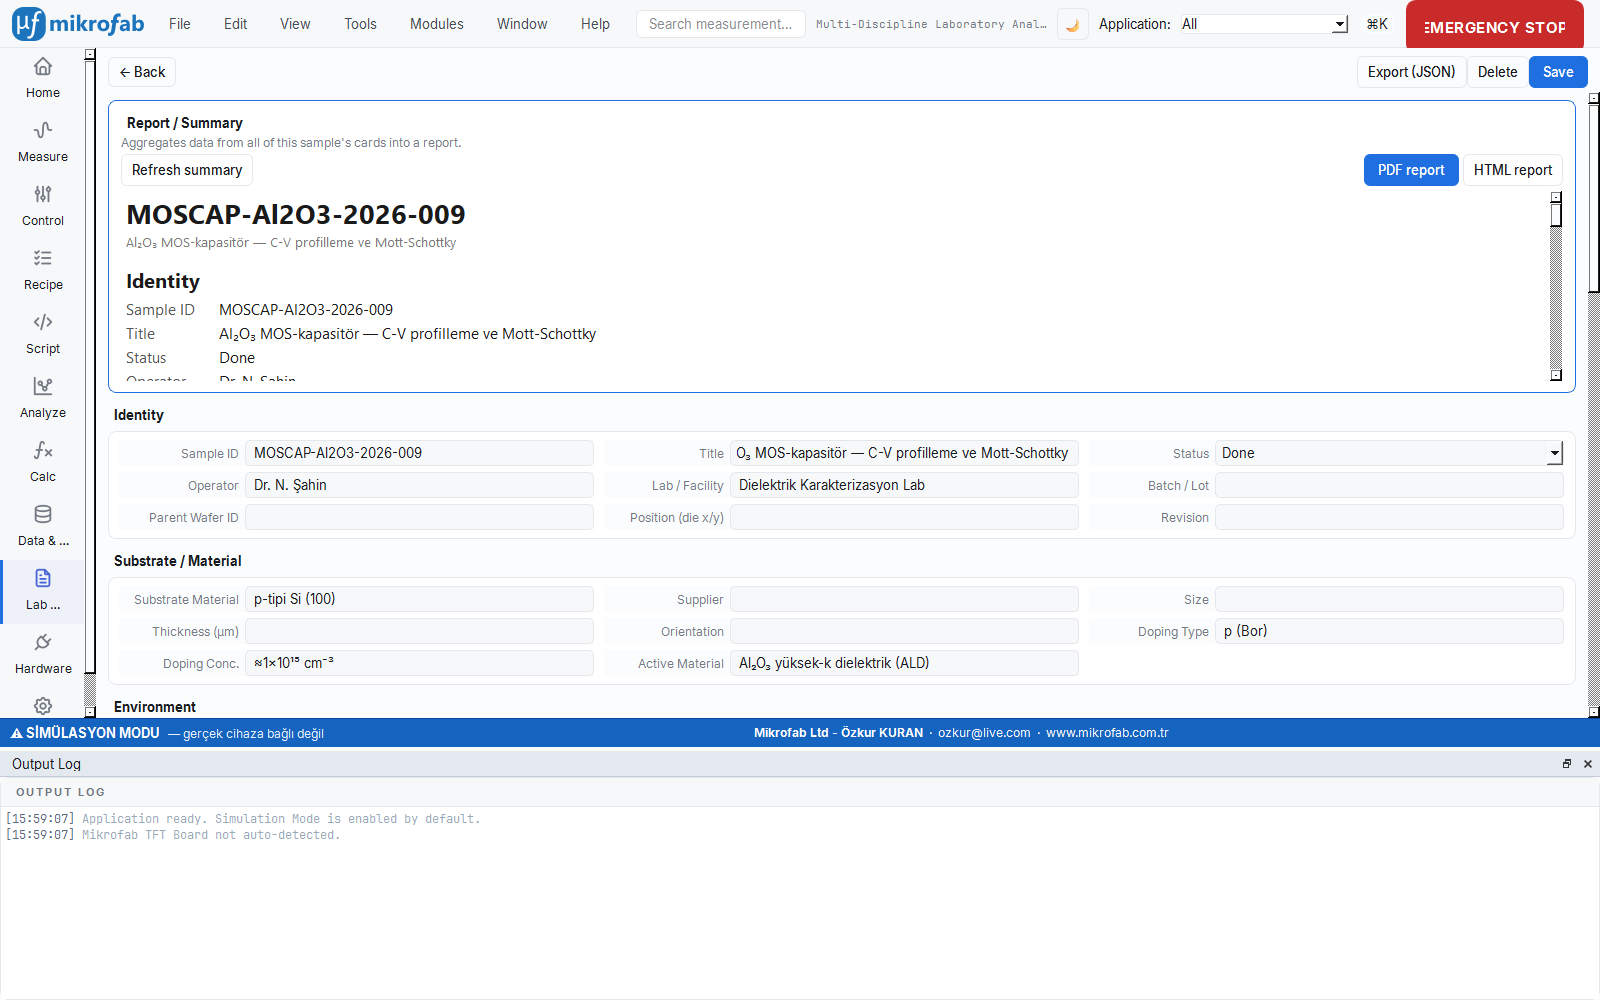Open the settings gear in sidebar
Screen dimensions: 1600x1000
[43, 706]
